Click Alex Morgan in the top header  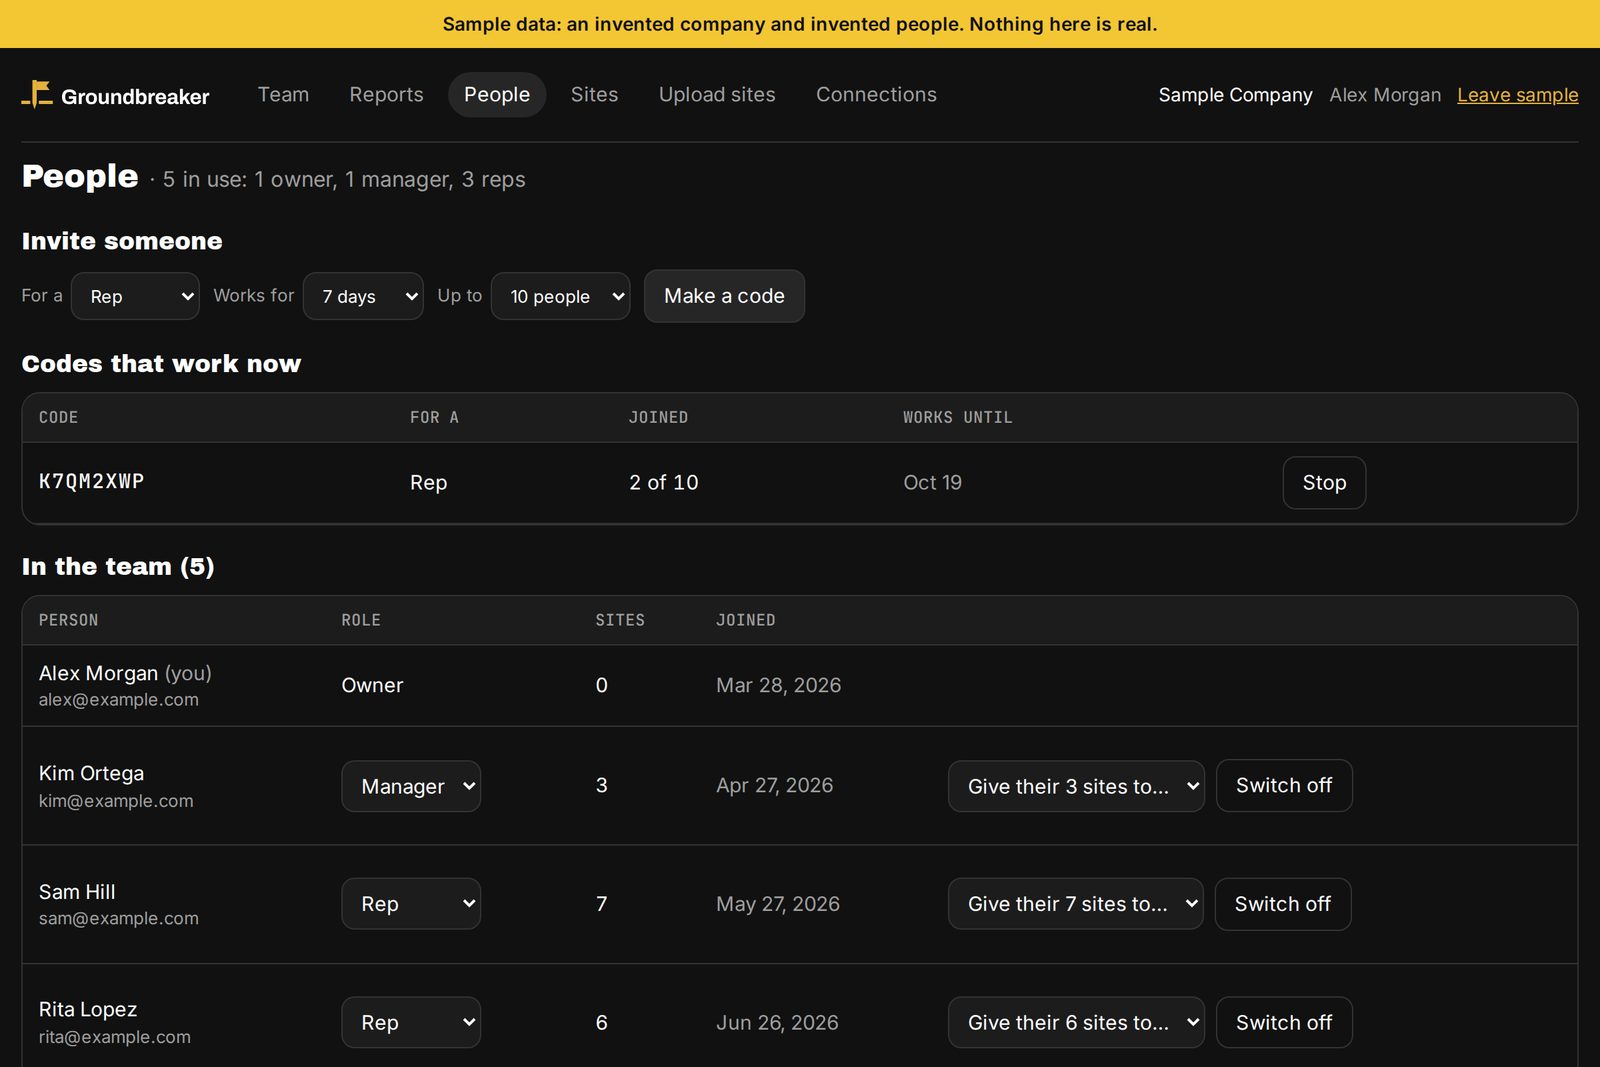[1385, 95]
